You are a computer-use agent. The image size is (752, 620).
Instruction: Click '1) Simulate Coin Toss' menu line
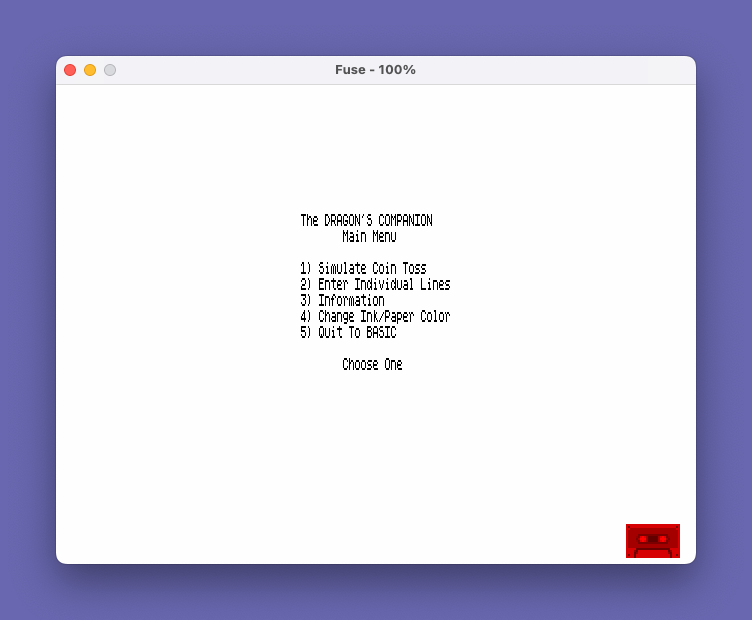363,268
